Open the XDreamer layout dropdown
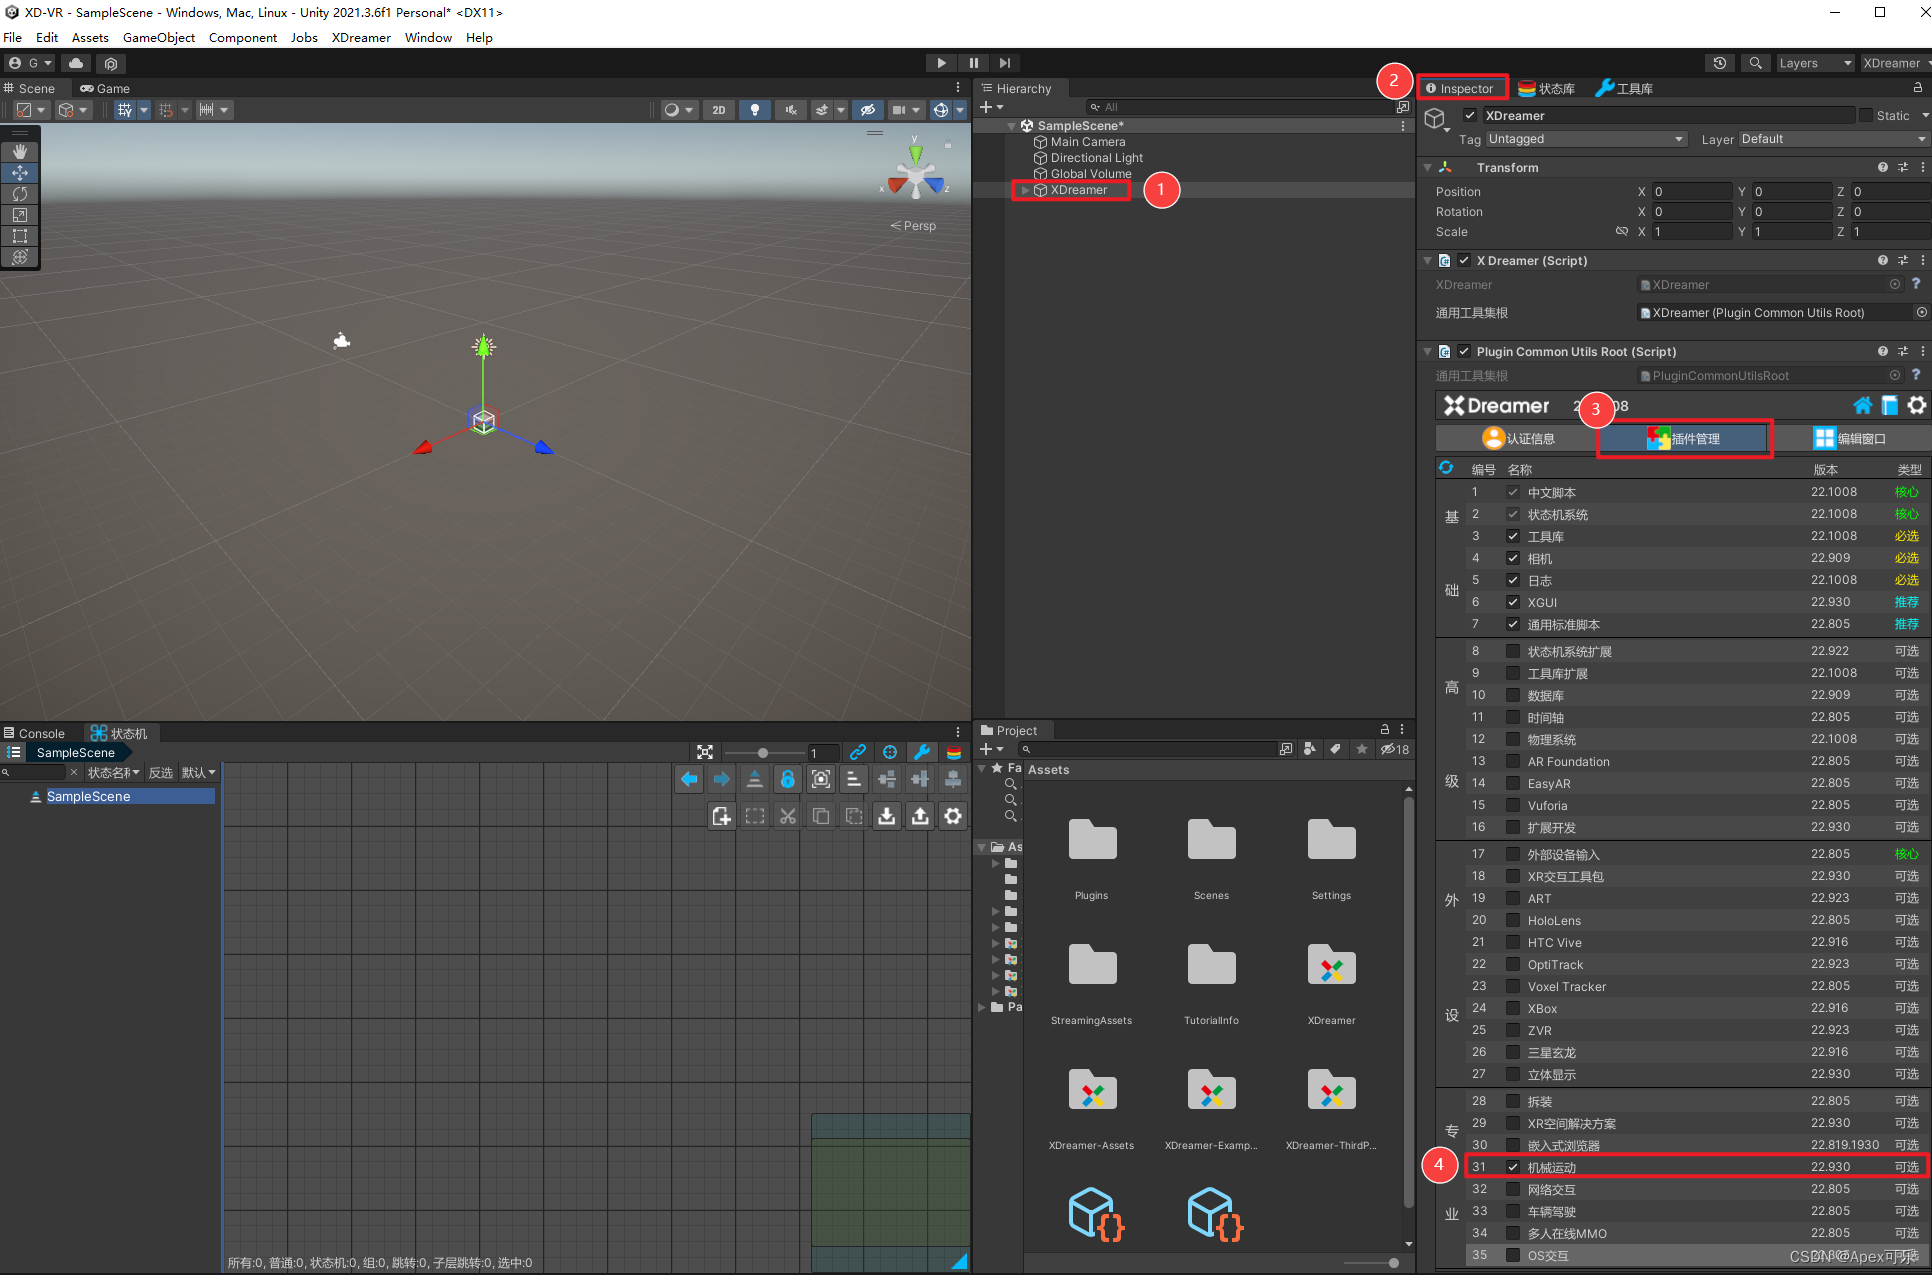 (x=1895, y=63)
